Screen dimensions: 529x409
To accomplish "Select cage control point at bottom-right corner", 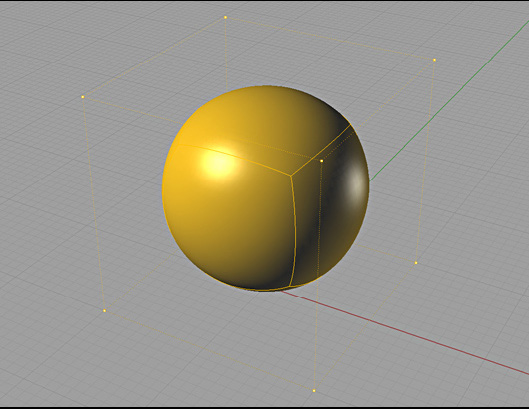I will pos(416,263).
